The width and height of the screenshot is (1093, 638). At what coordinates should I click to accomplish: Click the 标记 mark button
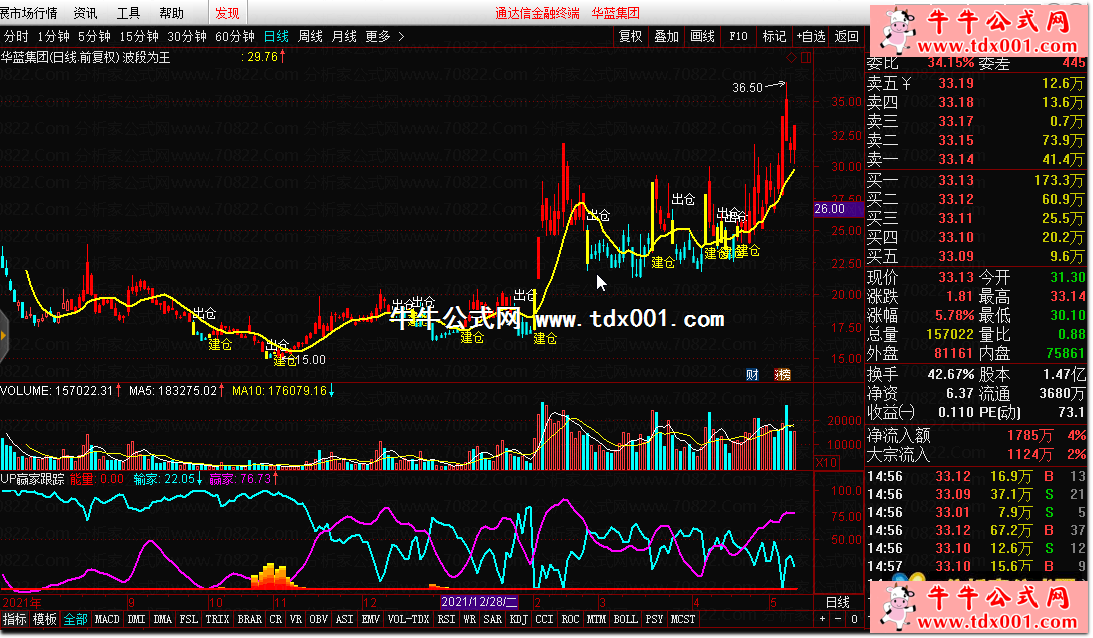[x=774, y=36]
